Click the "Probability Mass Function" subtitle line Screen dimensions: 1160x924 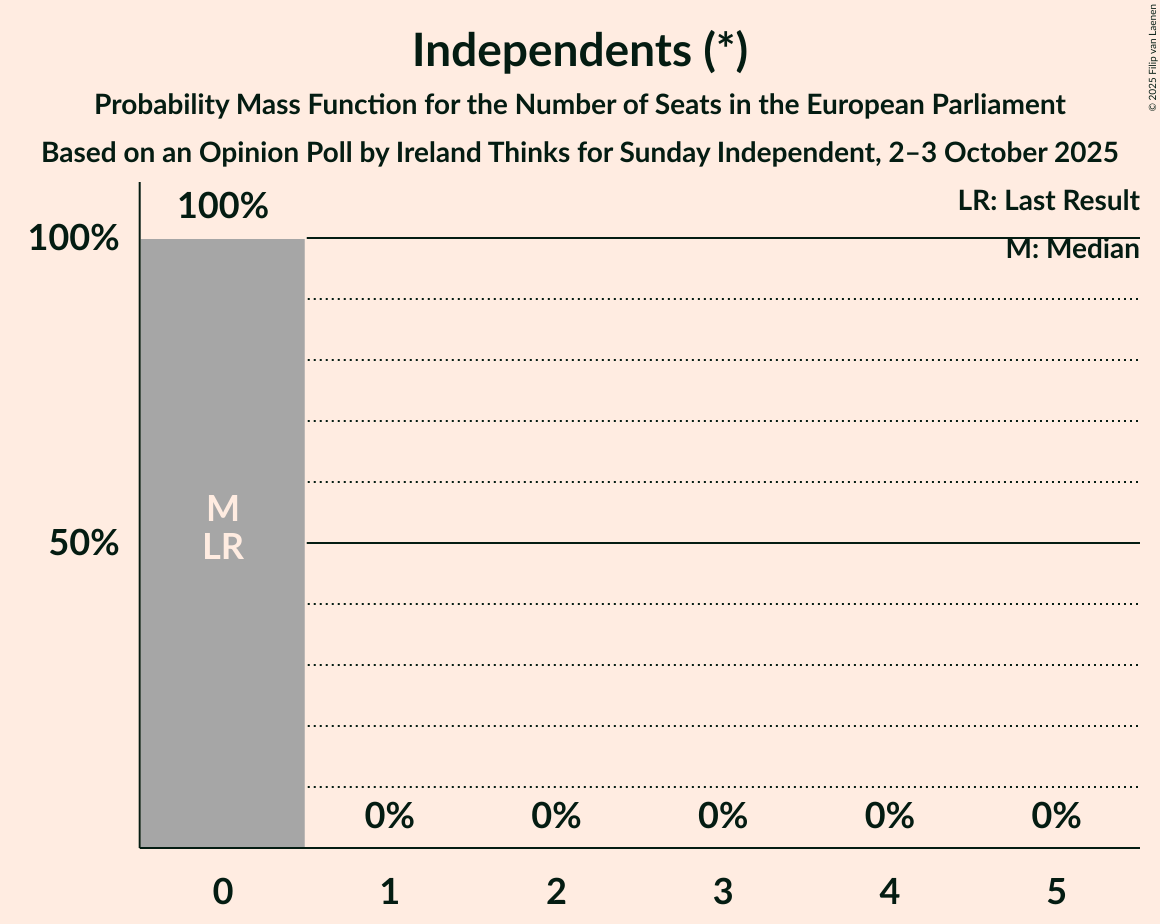point(580,105)
